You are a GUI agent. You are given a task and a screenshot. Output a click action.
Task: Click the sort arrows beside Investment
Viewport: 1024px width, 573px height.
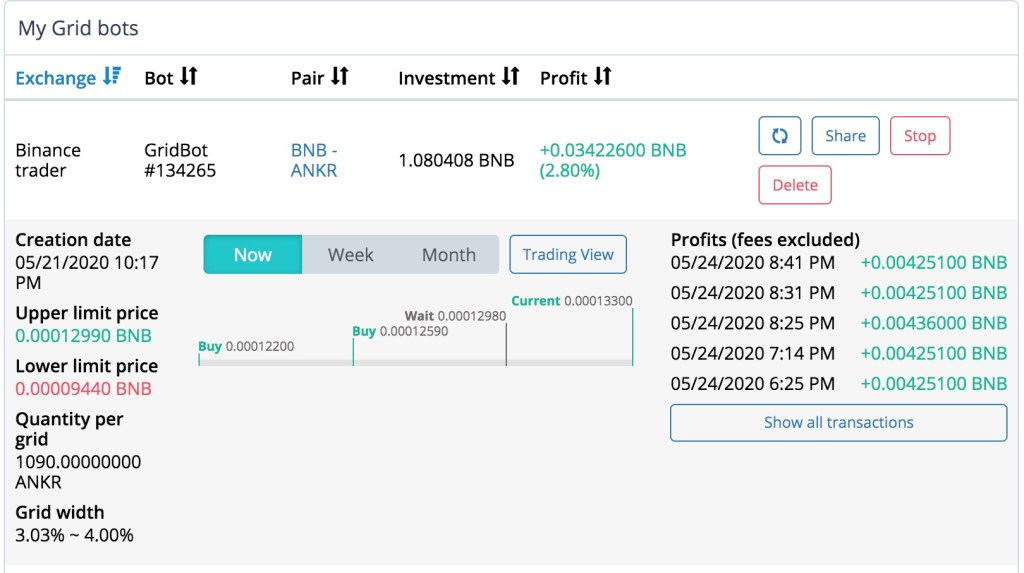510,77
